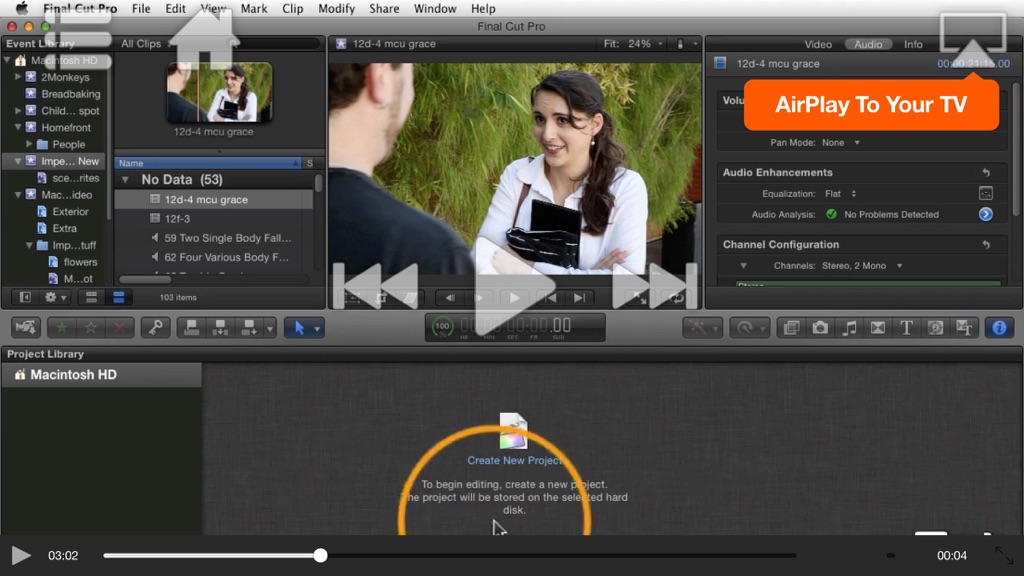Image resolution: width=1024 pixels, height=576 pixels.
Task: Mark selection as Favorite with green star
Action: point(62,327)
